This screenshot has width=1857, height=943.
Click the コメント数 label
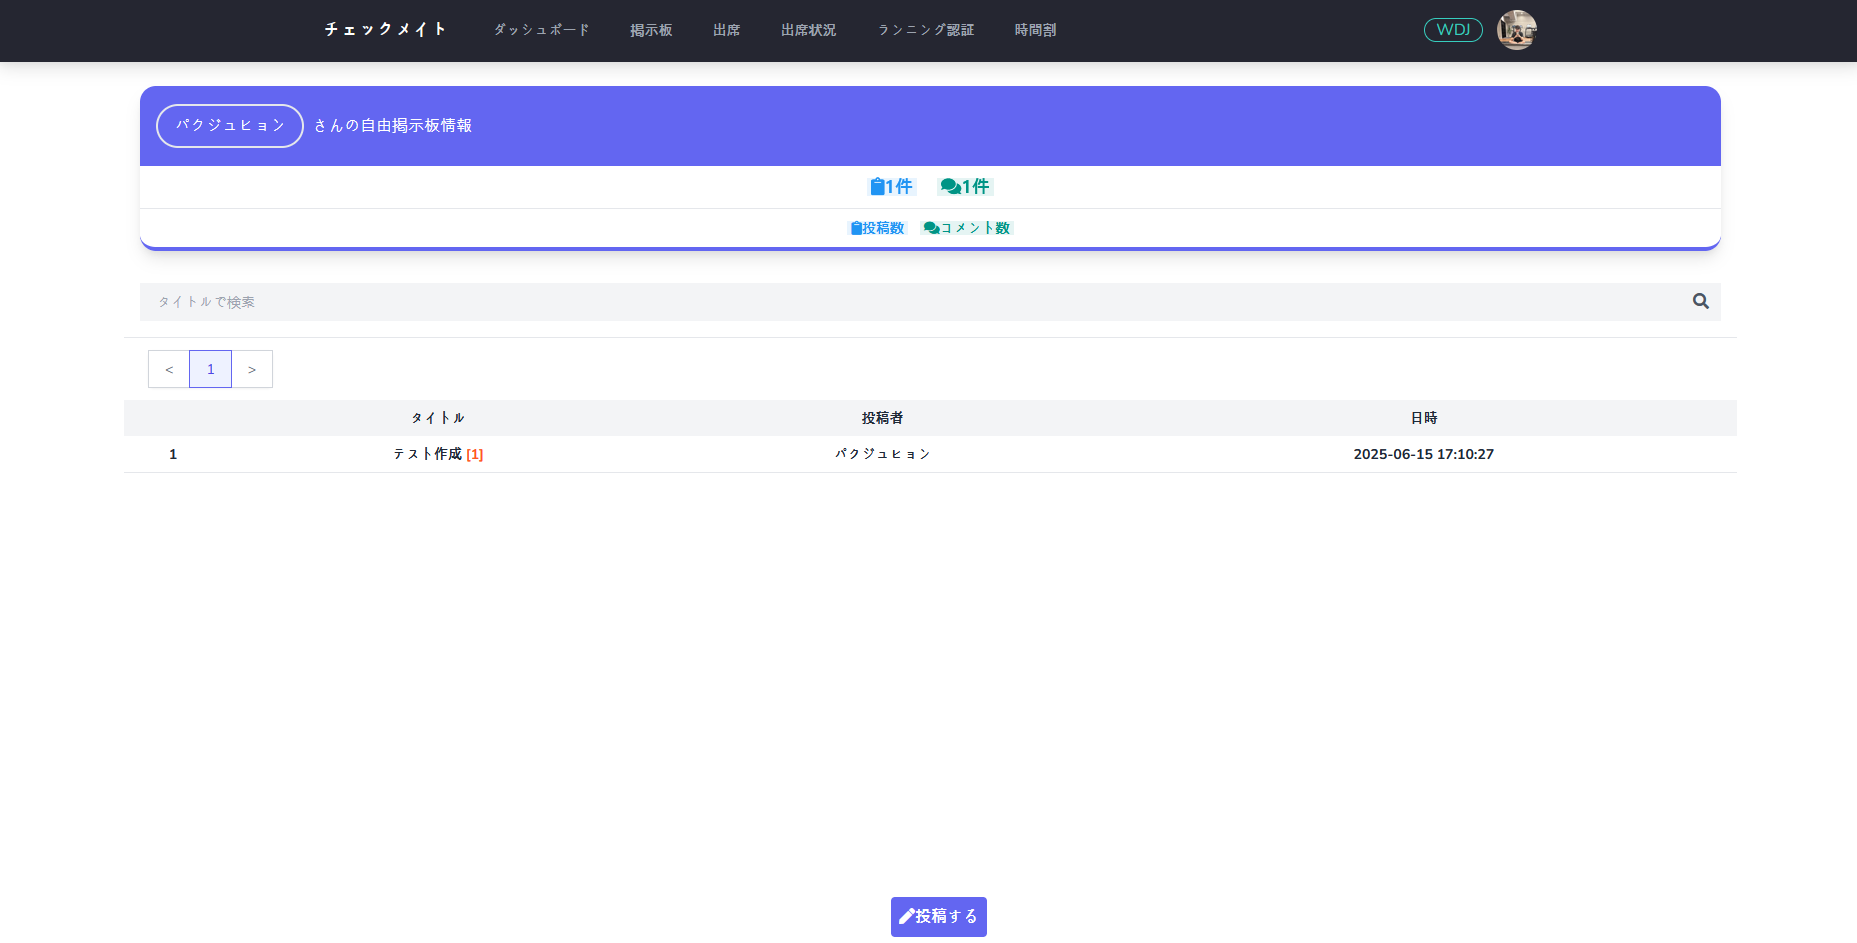[967, 228]
